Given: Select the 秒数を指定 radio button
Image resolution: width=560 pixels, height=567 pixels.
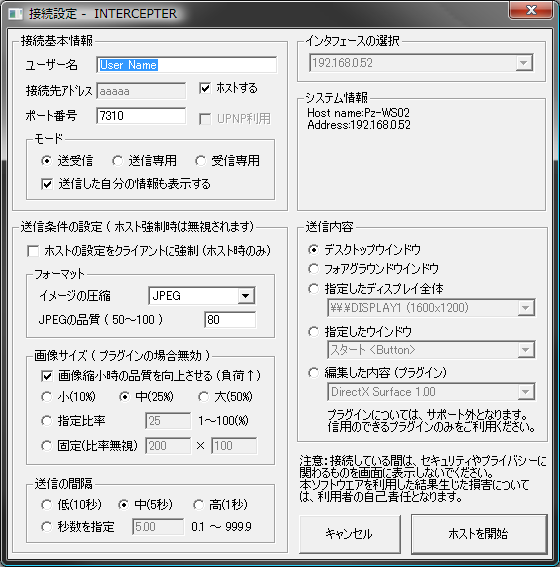Looking at the screenshot, I should pos(46,527).
